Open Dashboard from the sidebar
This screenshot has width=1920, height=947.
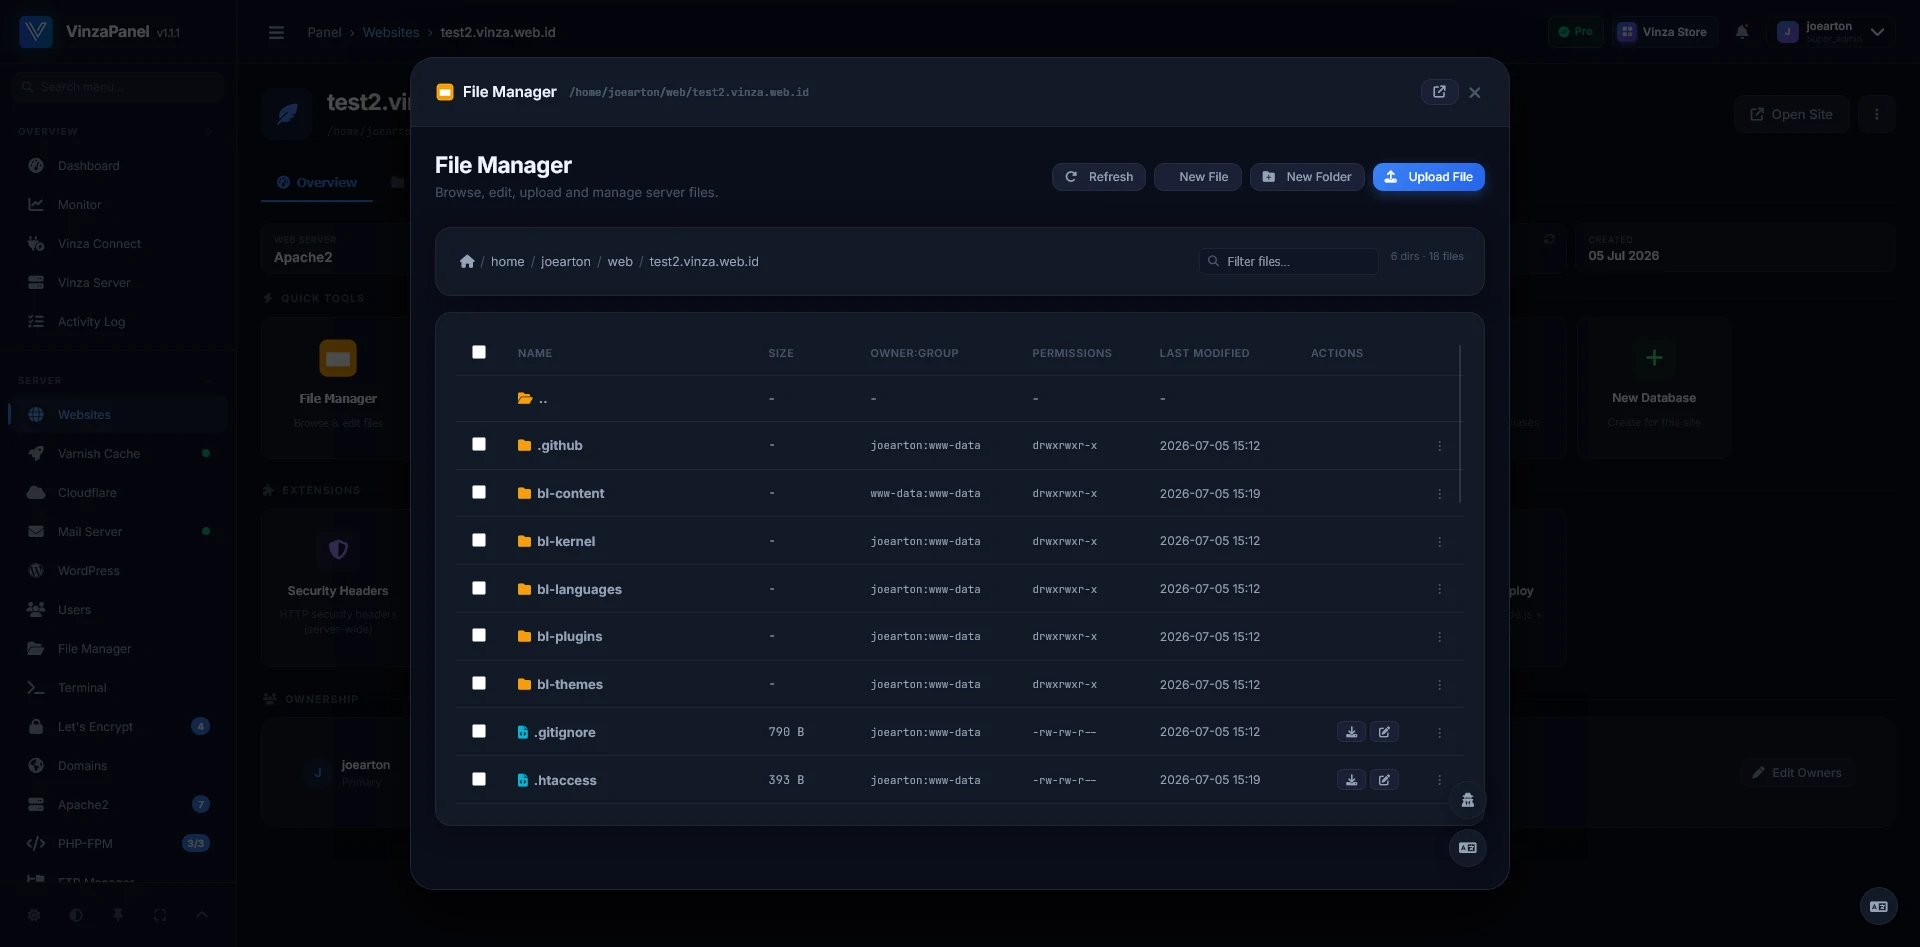coord(118,166)
